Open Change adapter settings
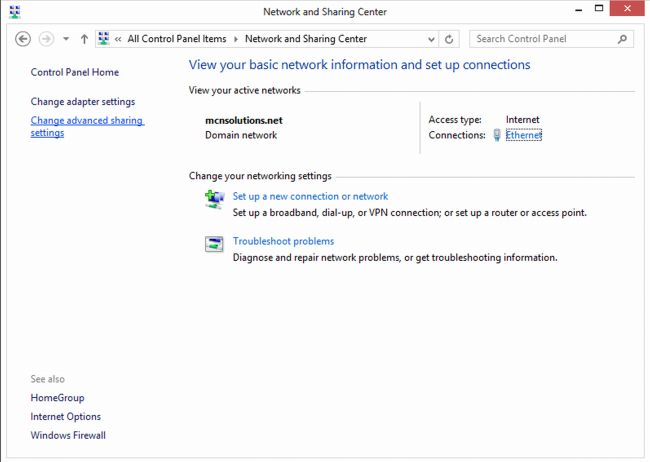 click(83, 102)
